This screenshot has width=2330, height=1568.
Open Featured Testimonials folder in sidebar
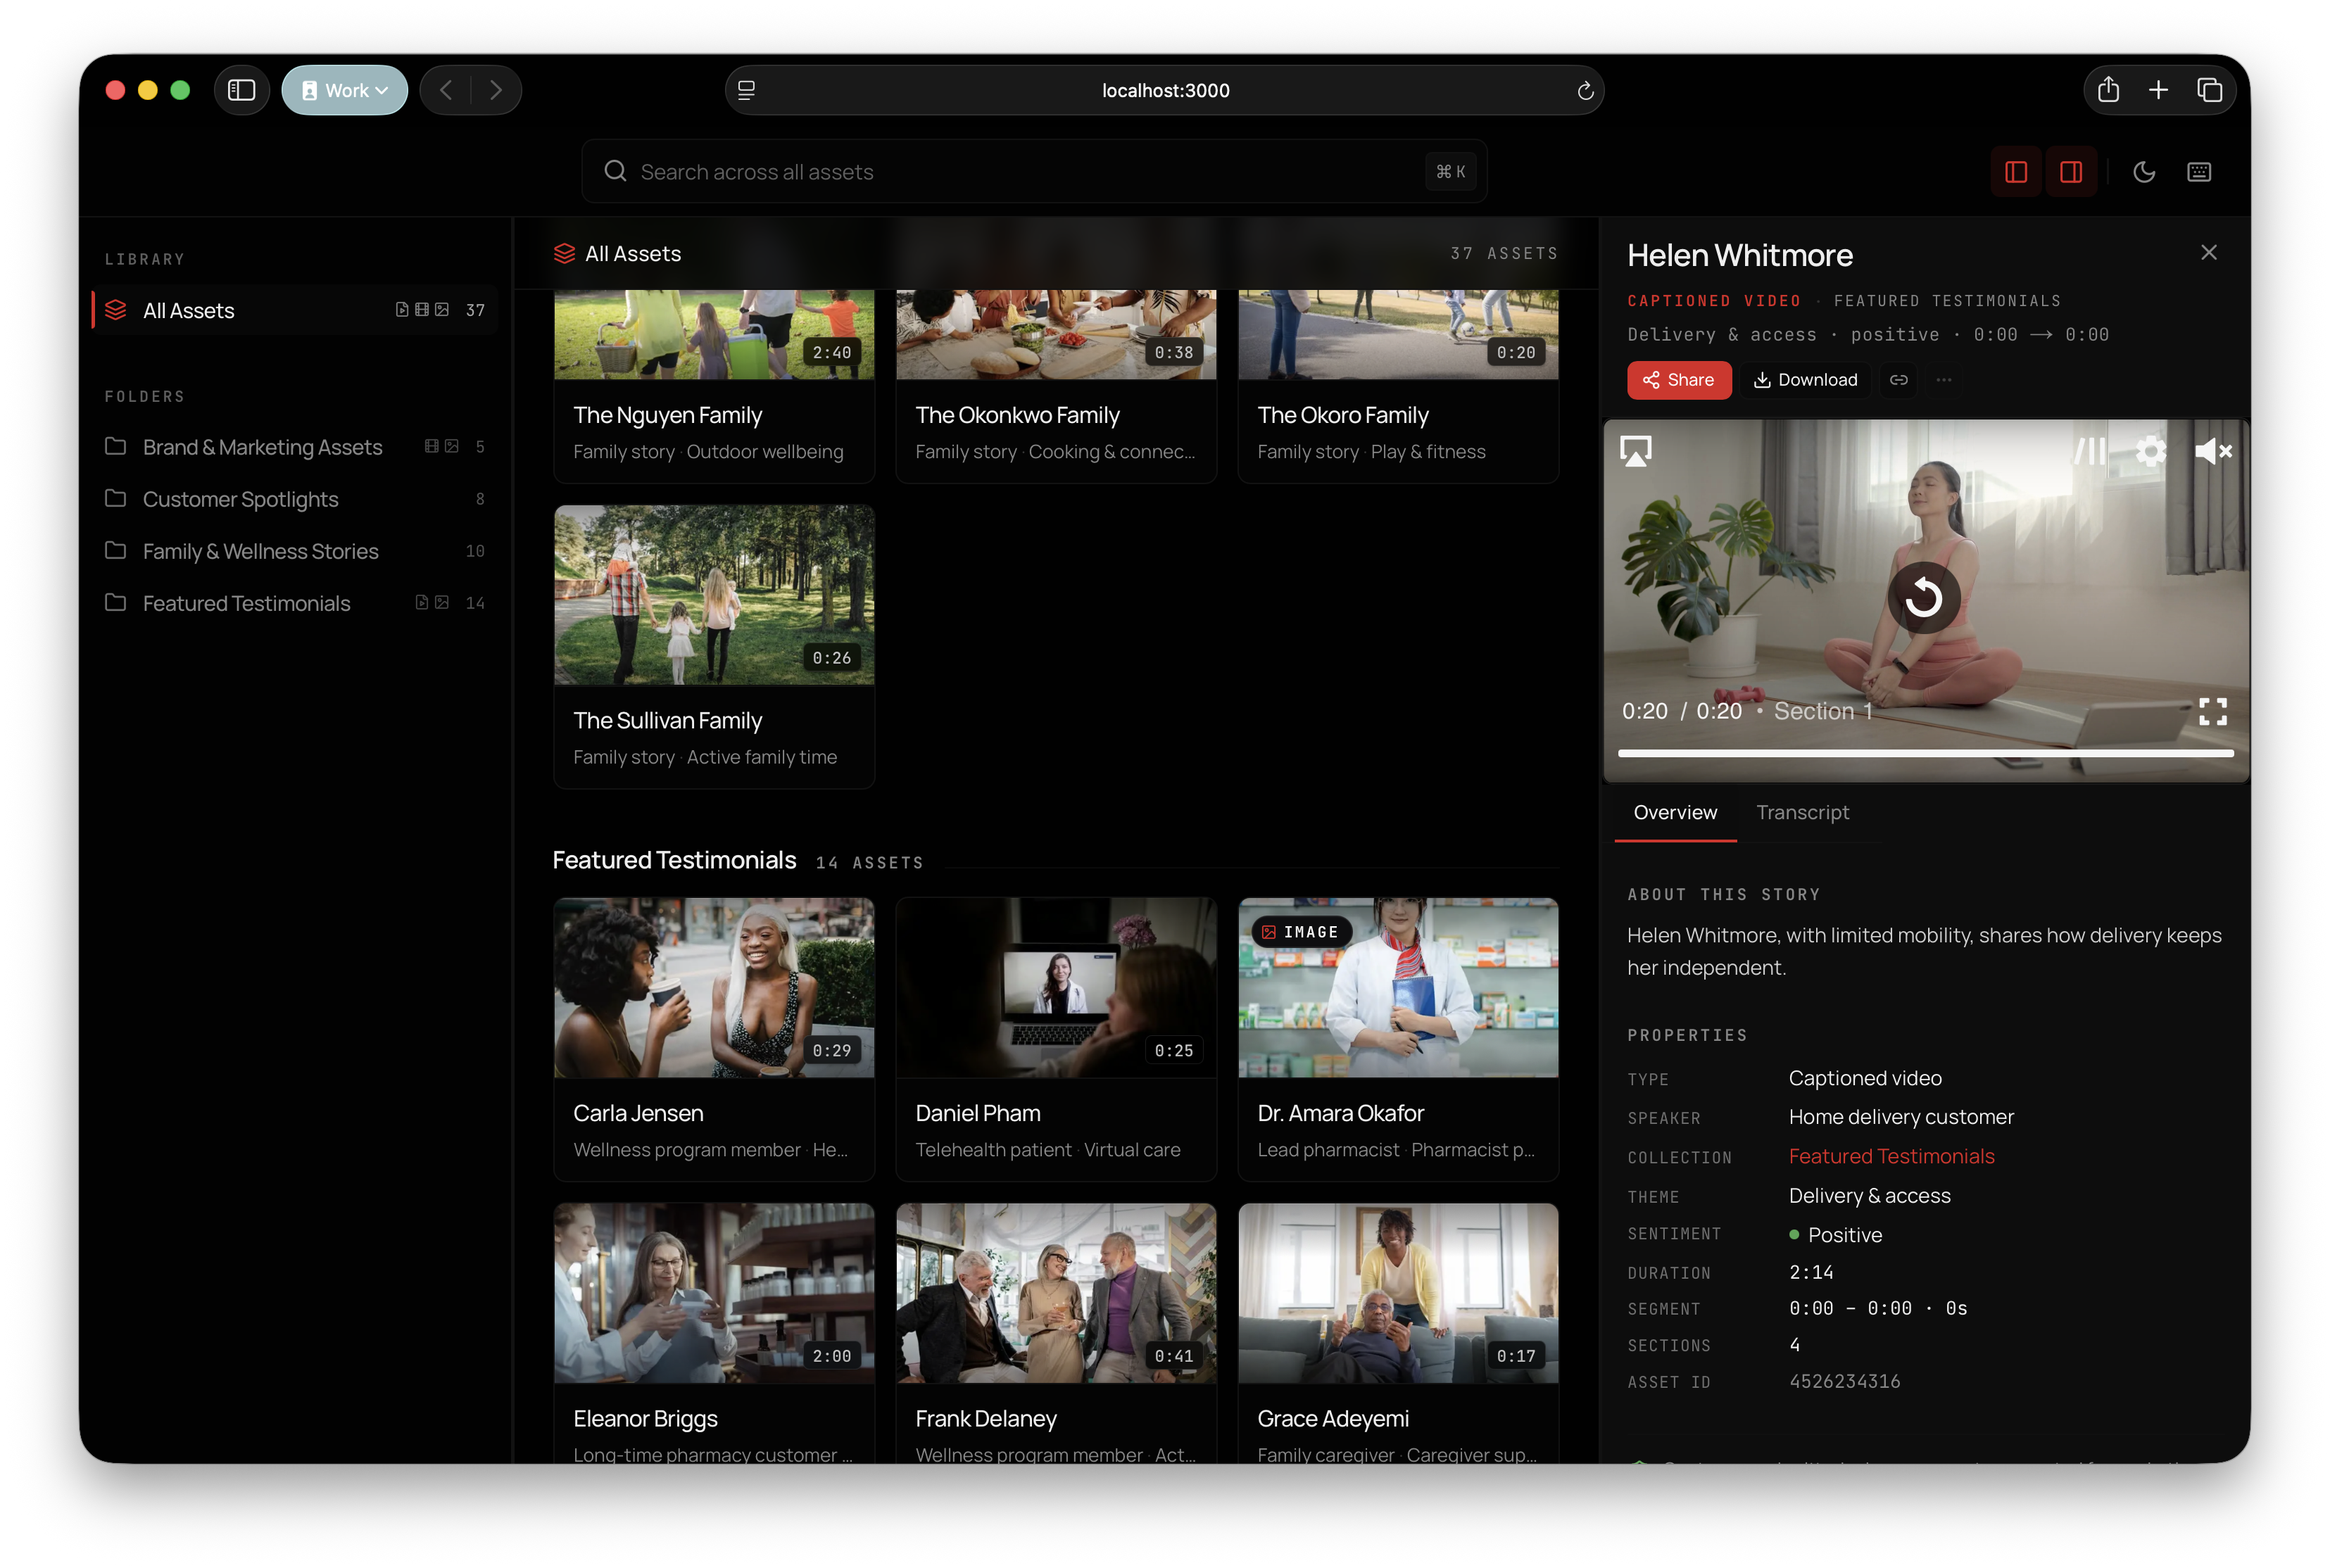(295, 603)
